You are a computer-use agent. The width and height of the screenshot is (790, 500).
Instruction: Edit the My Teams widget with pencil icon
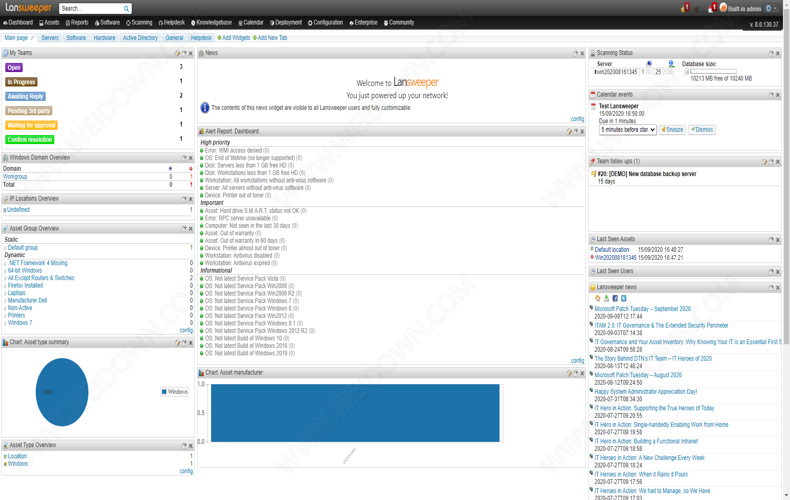[x=177, y=53]
